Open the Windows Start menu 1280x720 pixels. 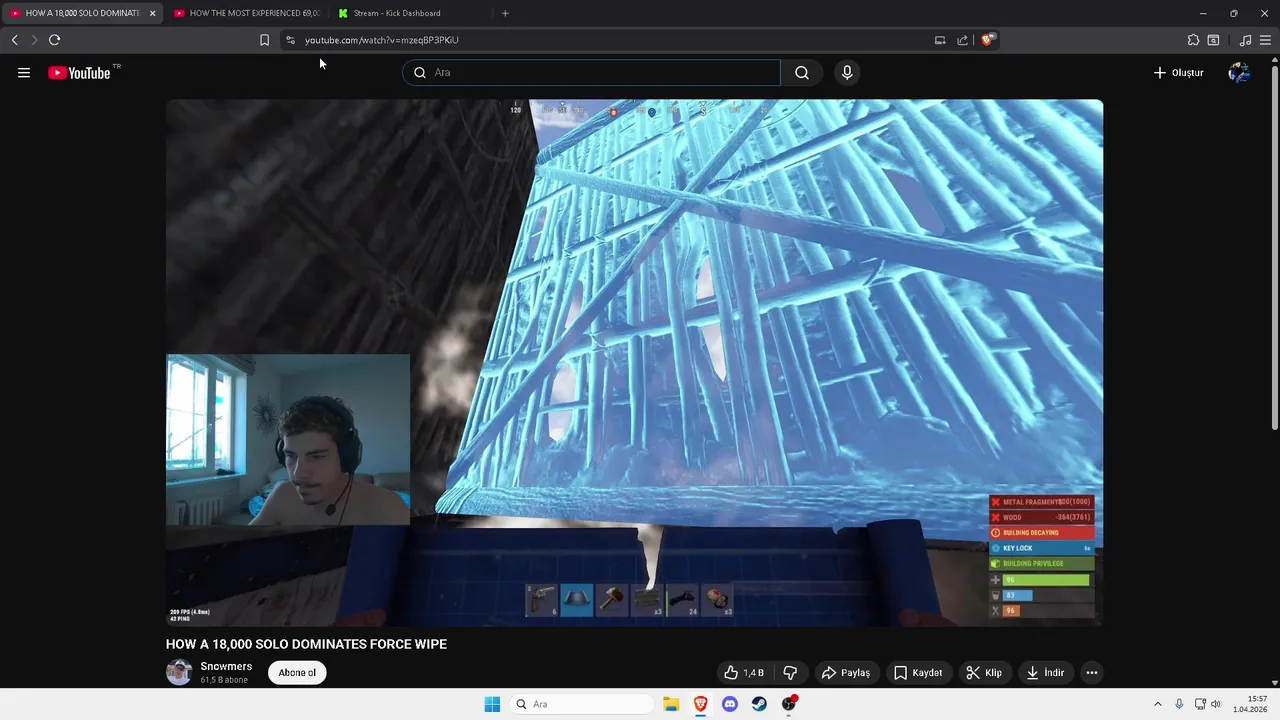coord(492,704)
